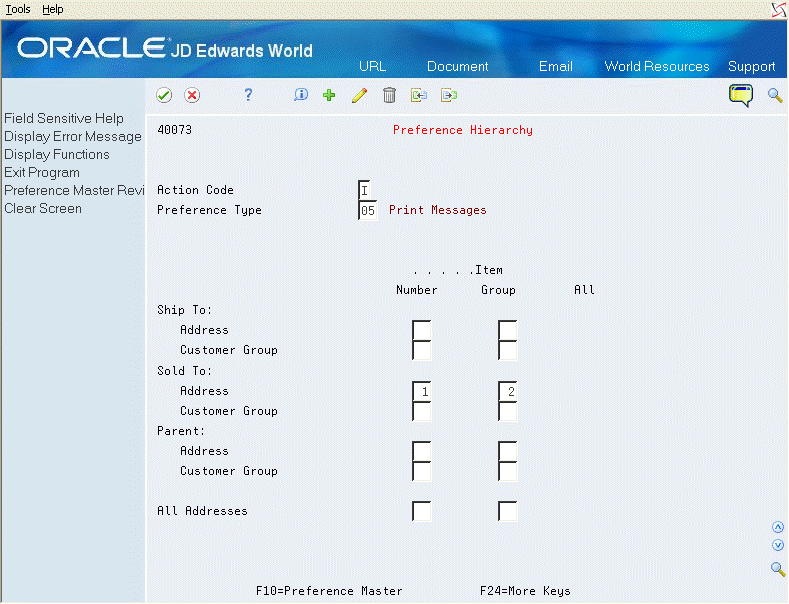Screen dimensions: 789x604
Task: Click the Action Code input field
Action: tap(365, 190)
